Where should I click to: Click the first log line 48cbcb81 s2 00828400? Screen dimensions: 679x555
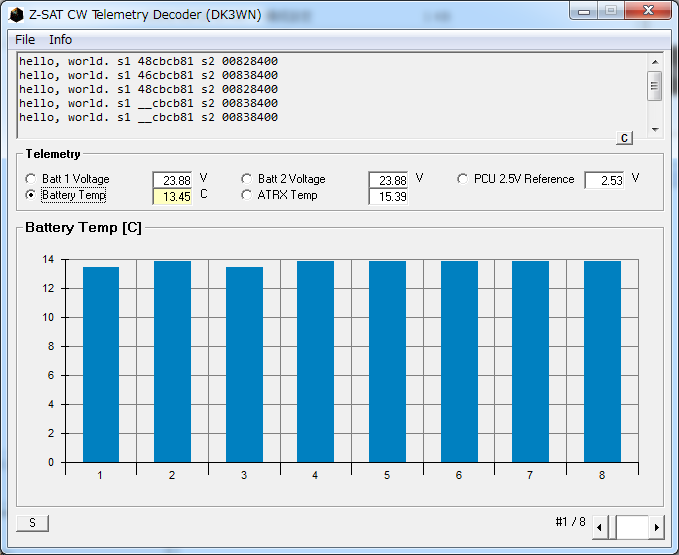[149, 61]
